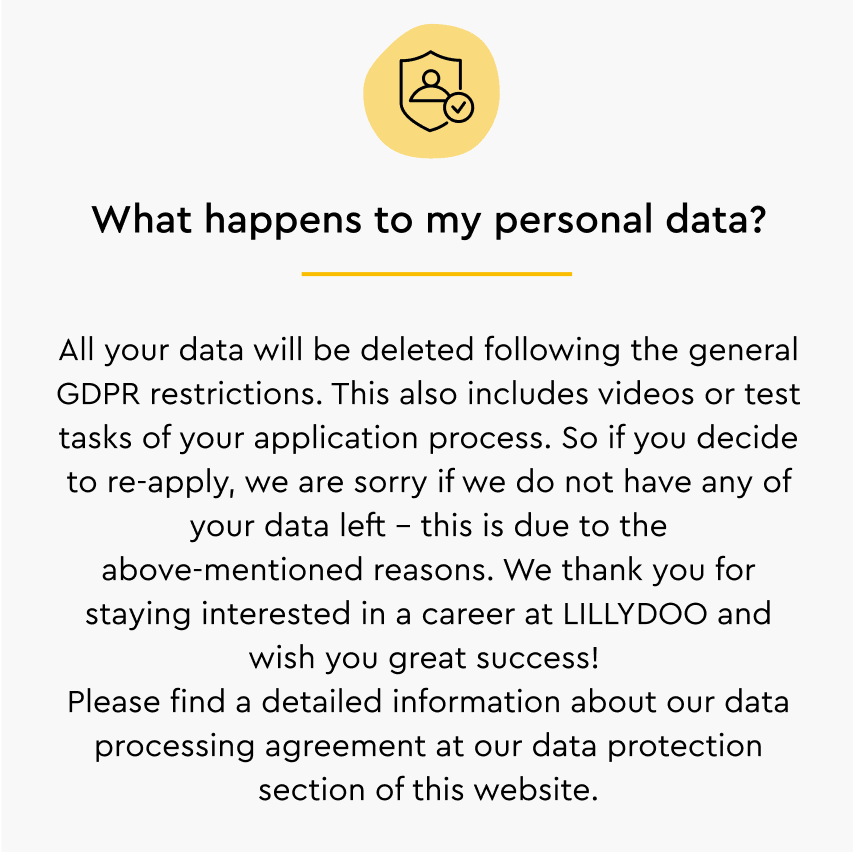Screen dimensions: 853x852
Task: Click the 'above-mentioned reasons' phrase
Action: point(297,570)
